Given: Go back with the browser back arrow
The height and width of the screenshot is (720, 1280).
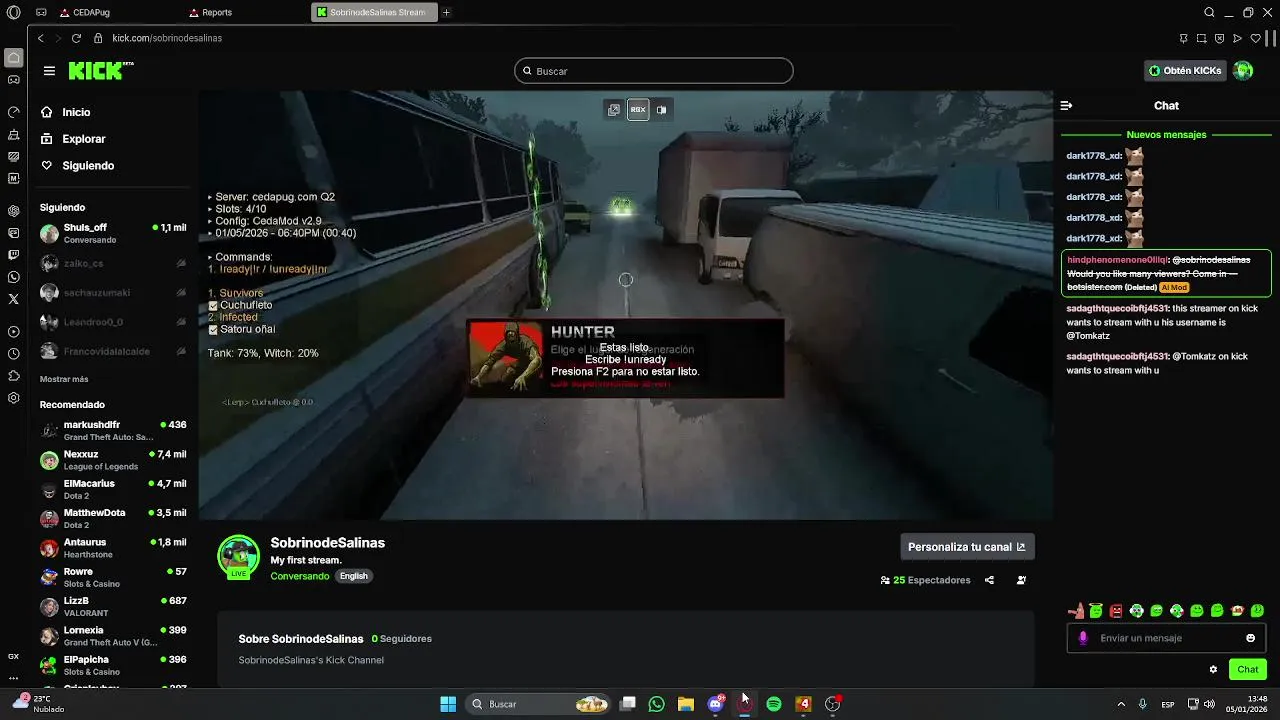Looking at the screenshot, I should (x=41, y=38).
